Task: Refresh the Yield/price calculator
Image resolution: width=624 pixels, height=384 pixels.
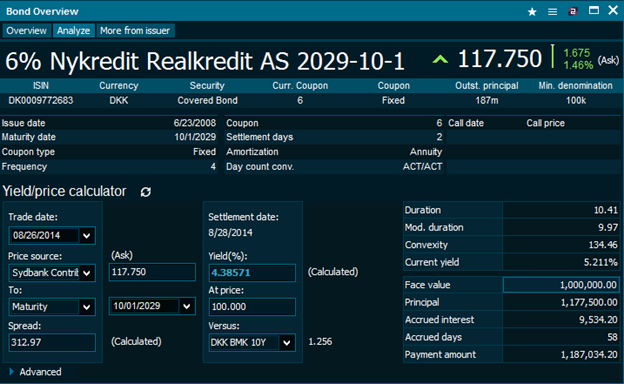Action: click(x=146, y=192)
